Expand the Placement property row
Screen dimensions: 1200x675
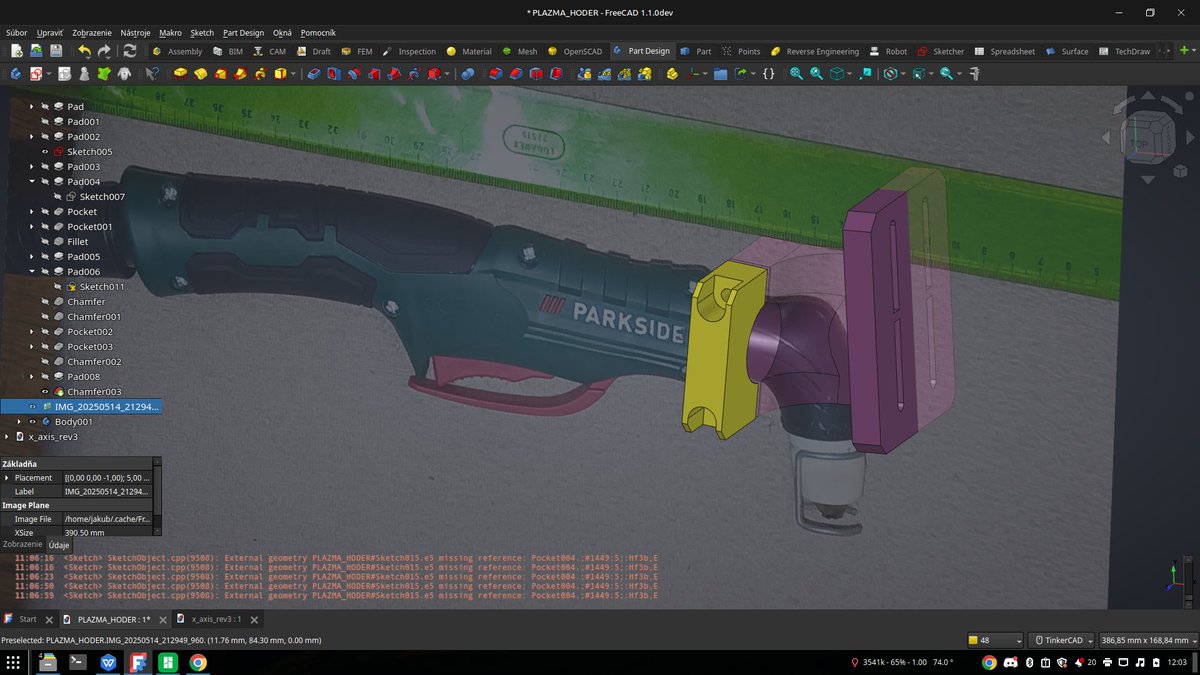coord(7,478)
